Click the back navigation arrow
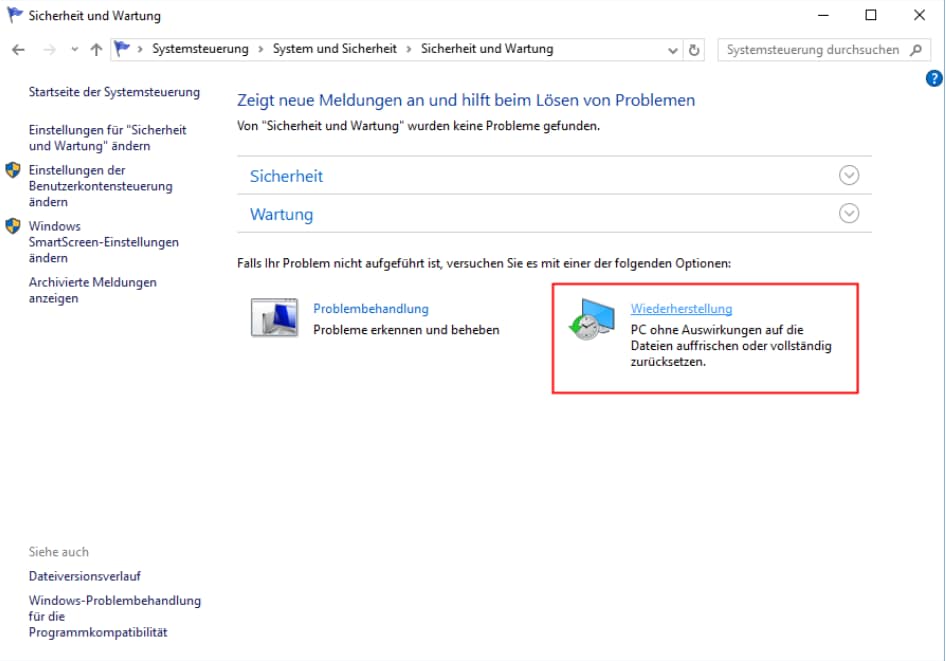Screen dimensions: 946x661 18,49
